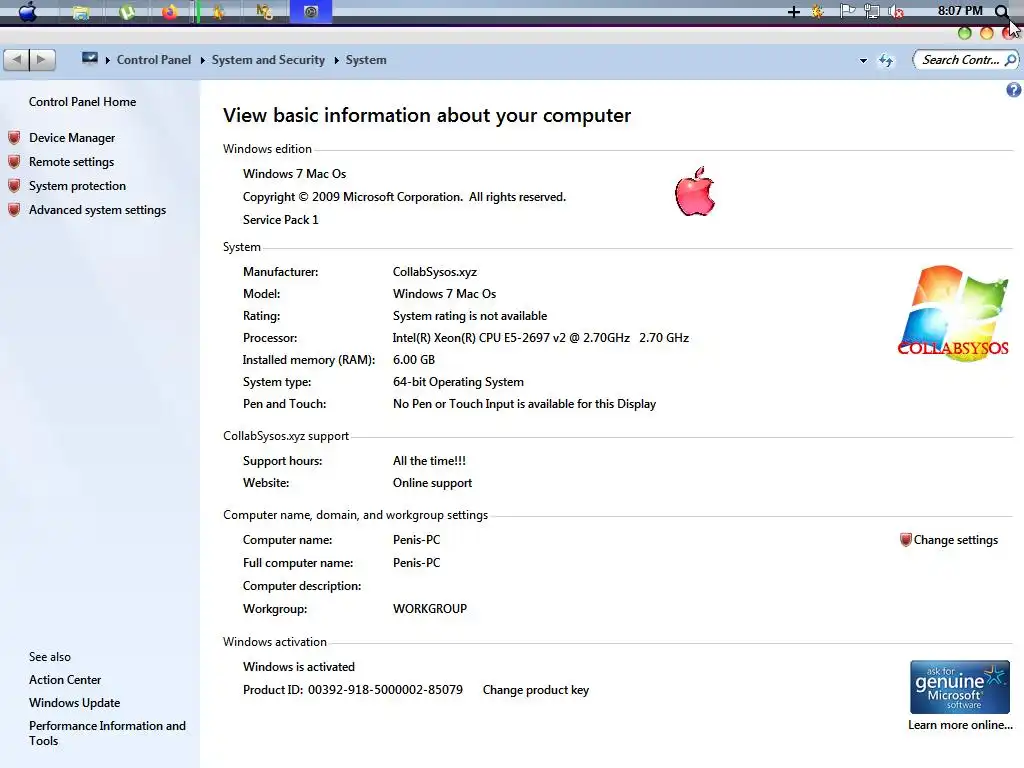Image resolution: width=1024 pixels, height=768 pixels.
Task: Click the computer icon in address bar
Action: click(x=89, y=59)
